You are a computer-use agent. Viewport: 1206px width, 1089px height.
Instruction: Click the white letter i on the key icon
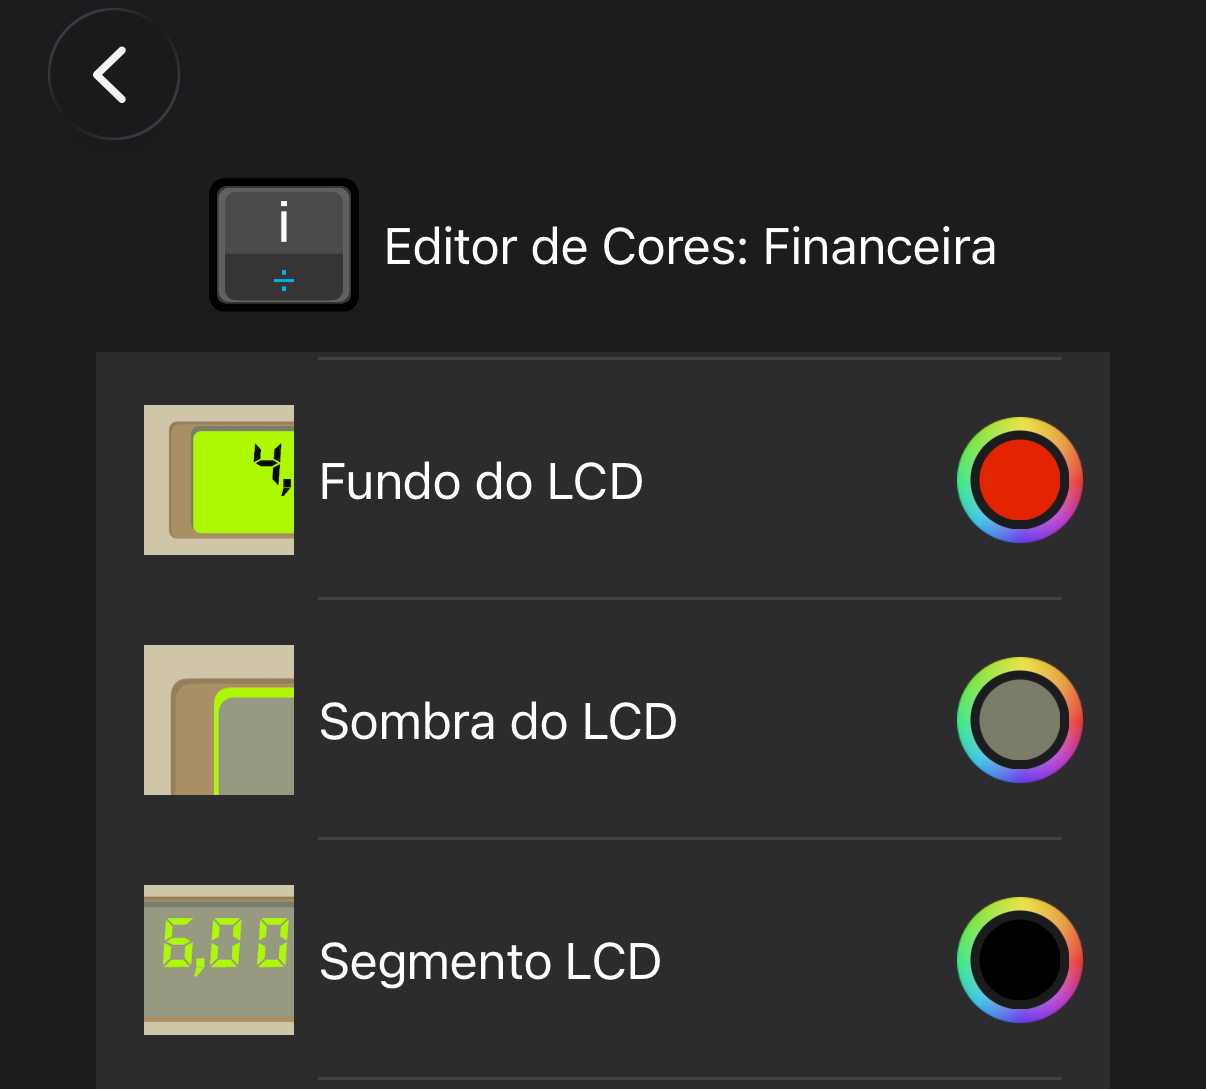tap(284, 222)
